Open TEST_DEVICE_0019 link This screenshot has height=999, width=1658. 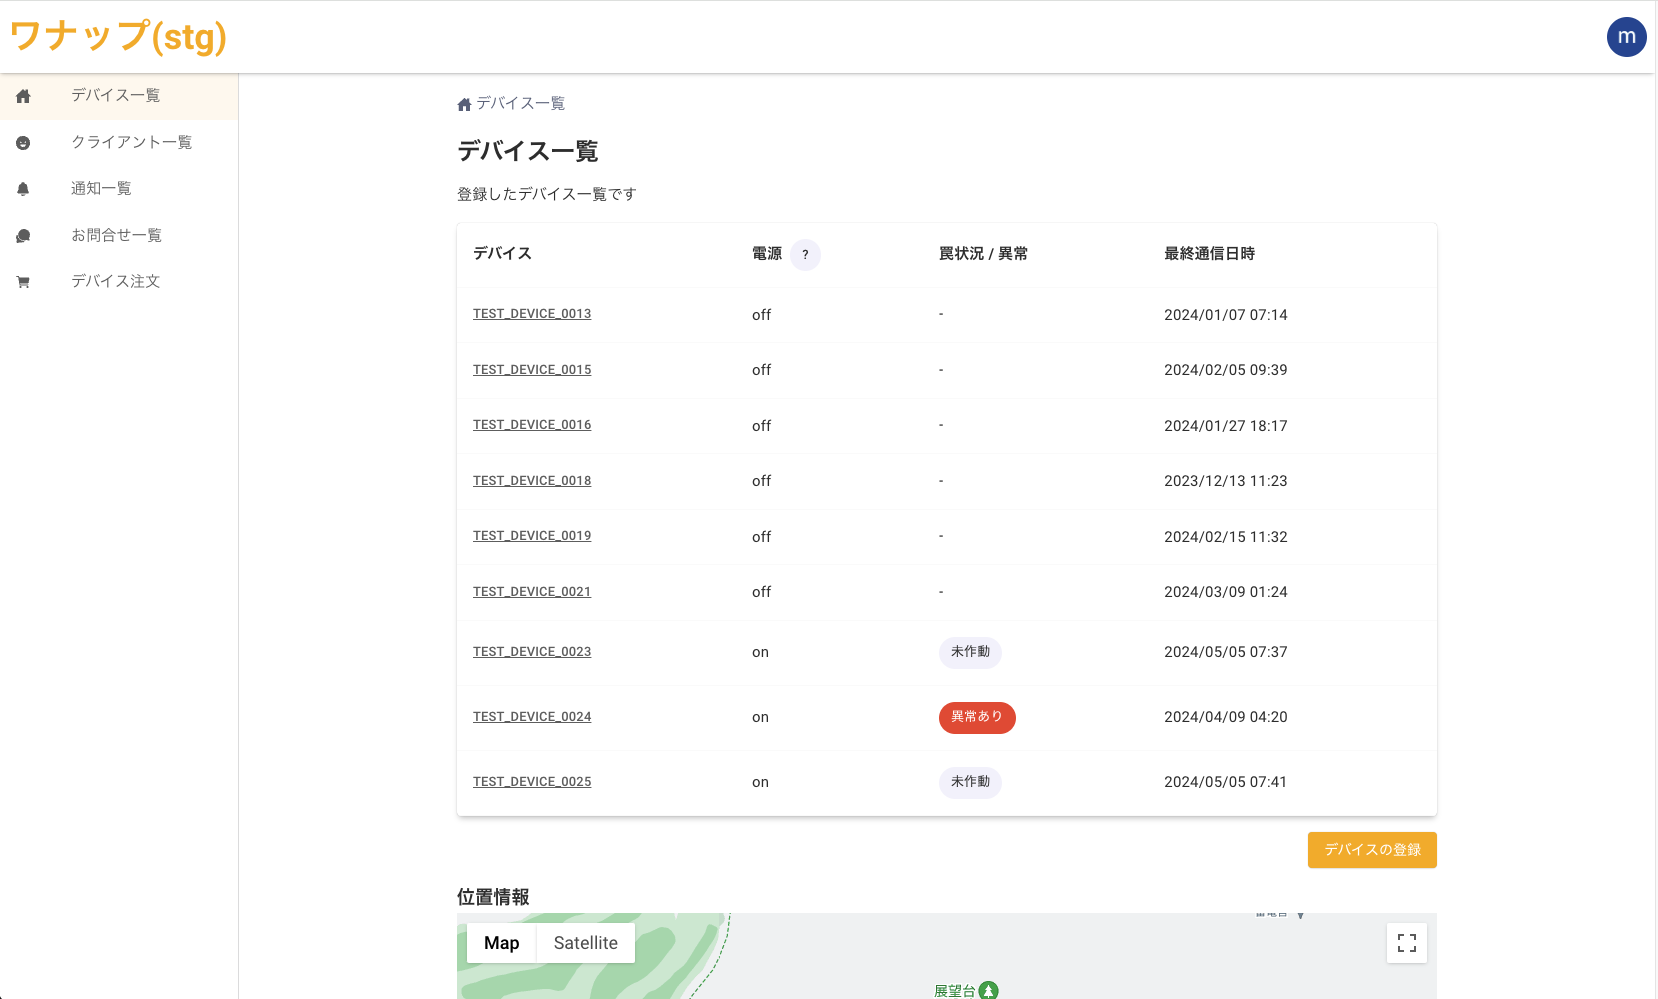coord(532,536)
